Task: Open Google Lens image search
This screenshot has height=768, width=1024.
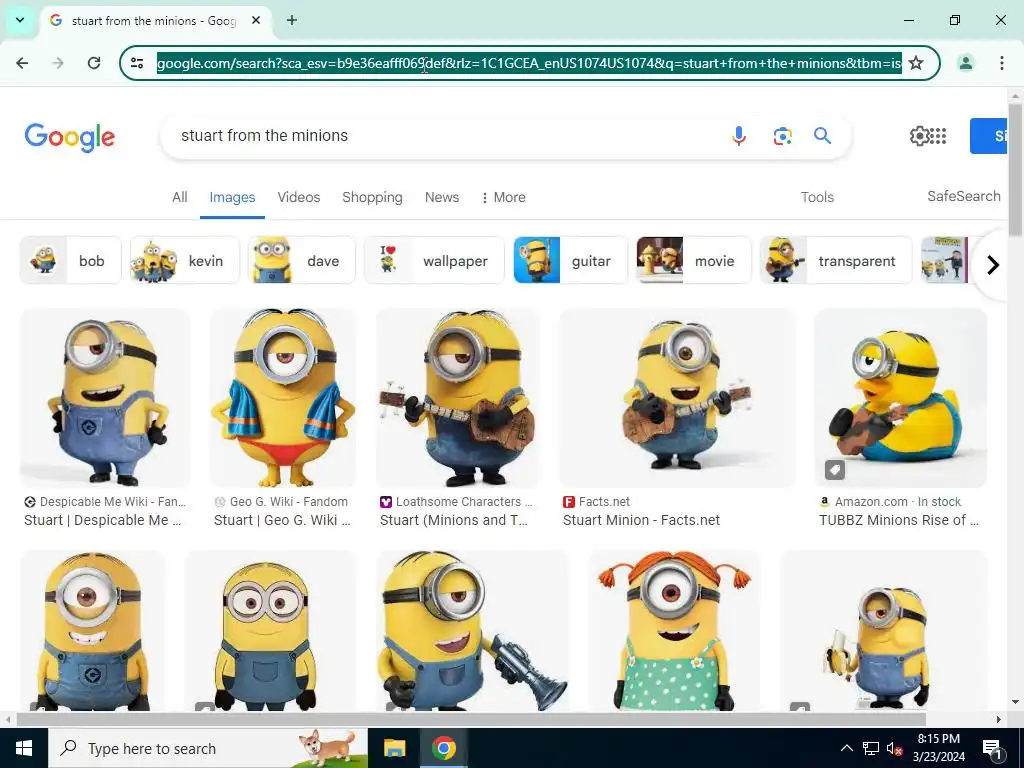Action: pyautogui.click(x=782, y=136)
